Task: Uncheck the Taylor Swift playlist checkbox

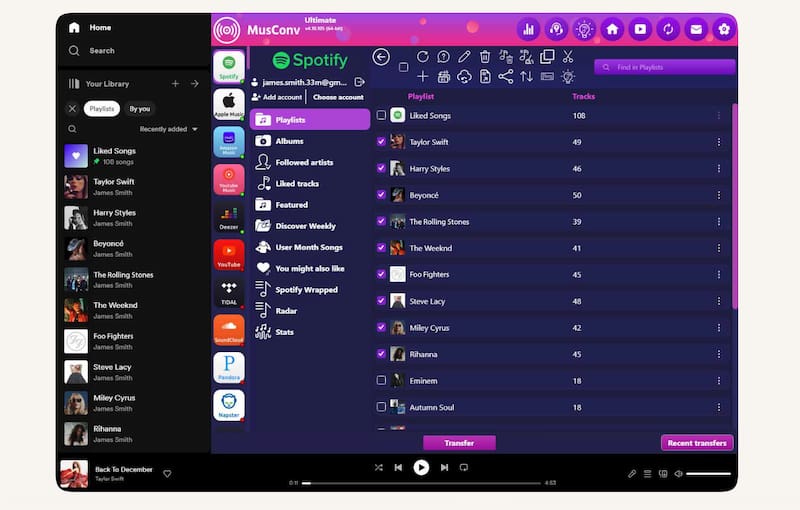Action: (x=381, y=142)
